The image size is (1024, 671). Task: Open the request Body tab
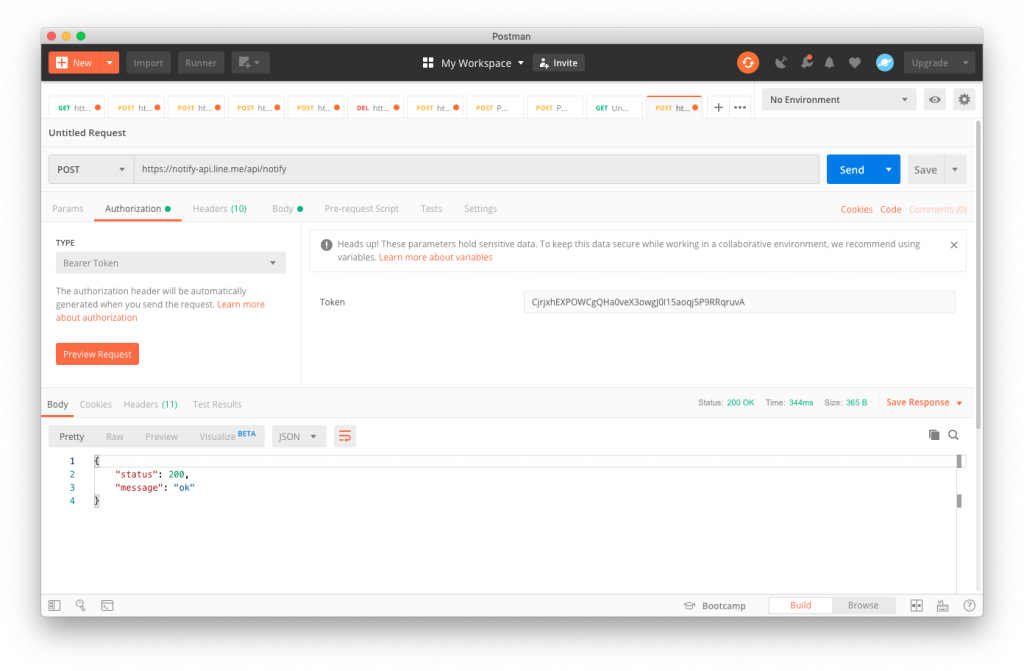click(287, 208)
